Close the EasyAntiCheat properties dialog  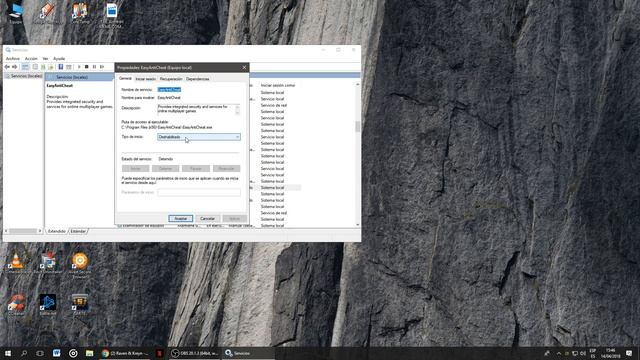click(244, 67)
